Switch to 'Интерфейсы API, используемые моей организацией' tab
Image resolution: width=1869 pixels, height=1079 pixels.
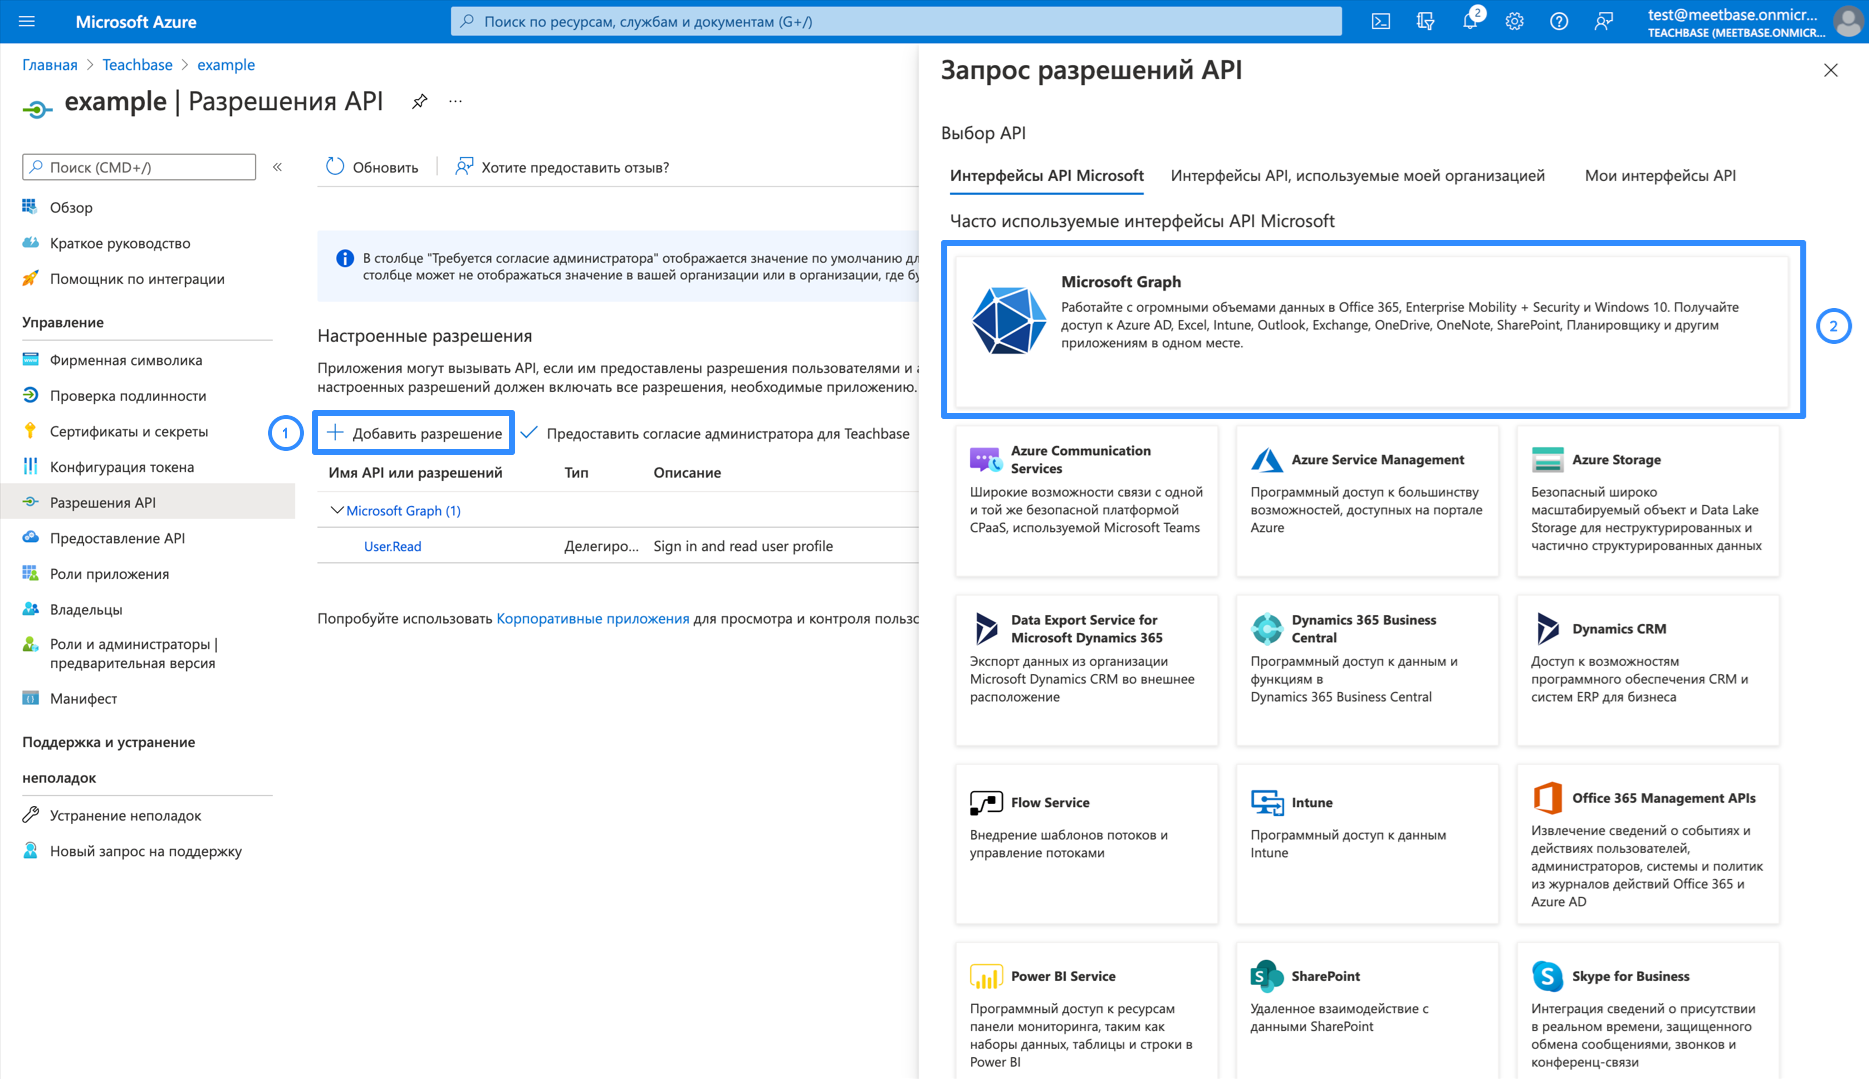[x=1357, y=176]
